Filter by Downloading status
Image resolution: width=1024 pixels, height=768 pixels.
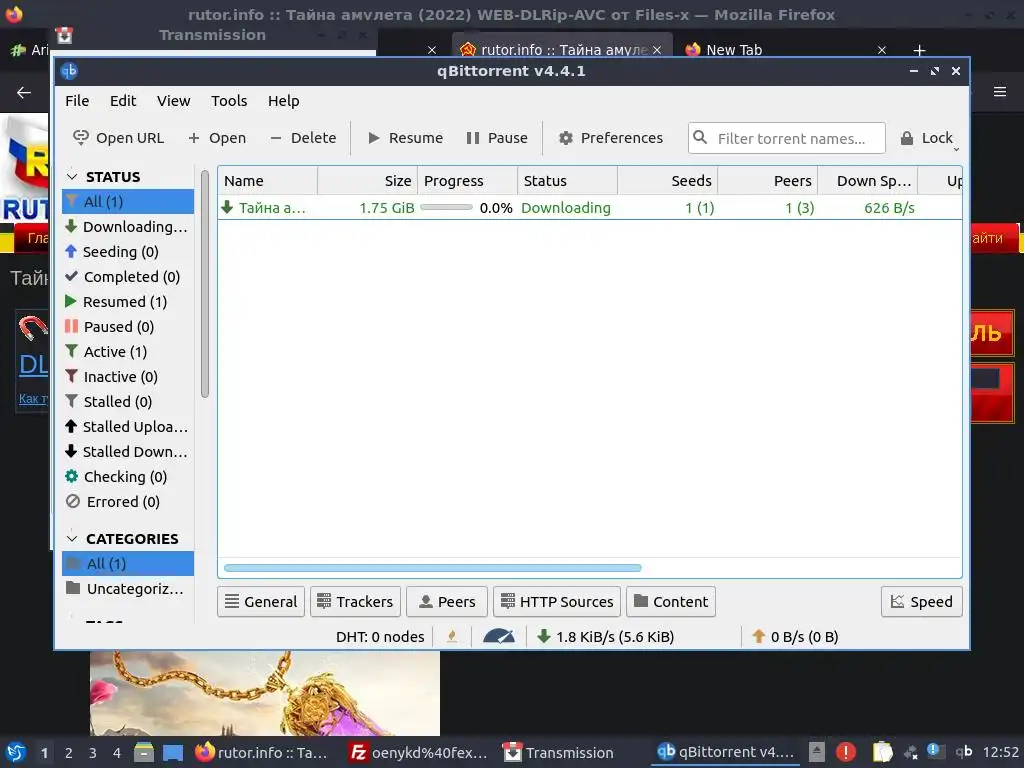(128, 227)
